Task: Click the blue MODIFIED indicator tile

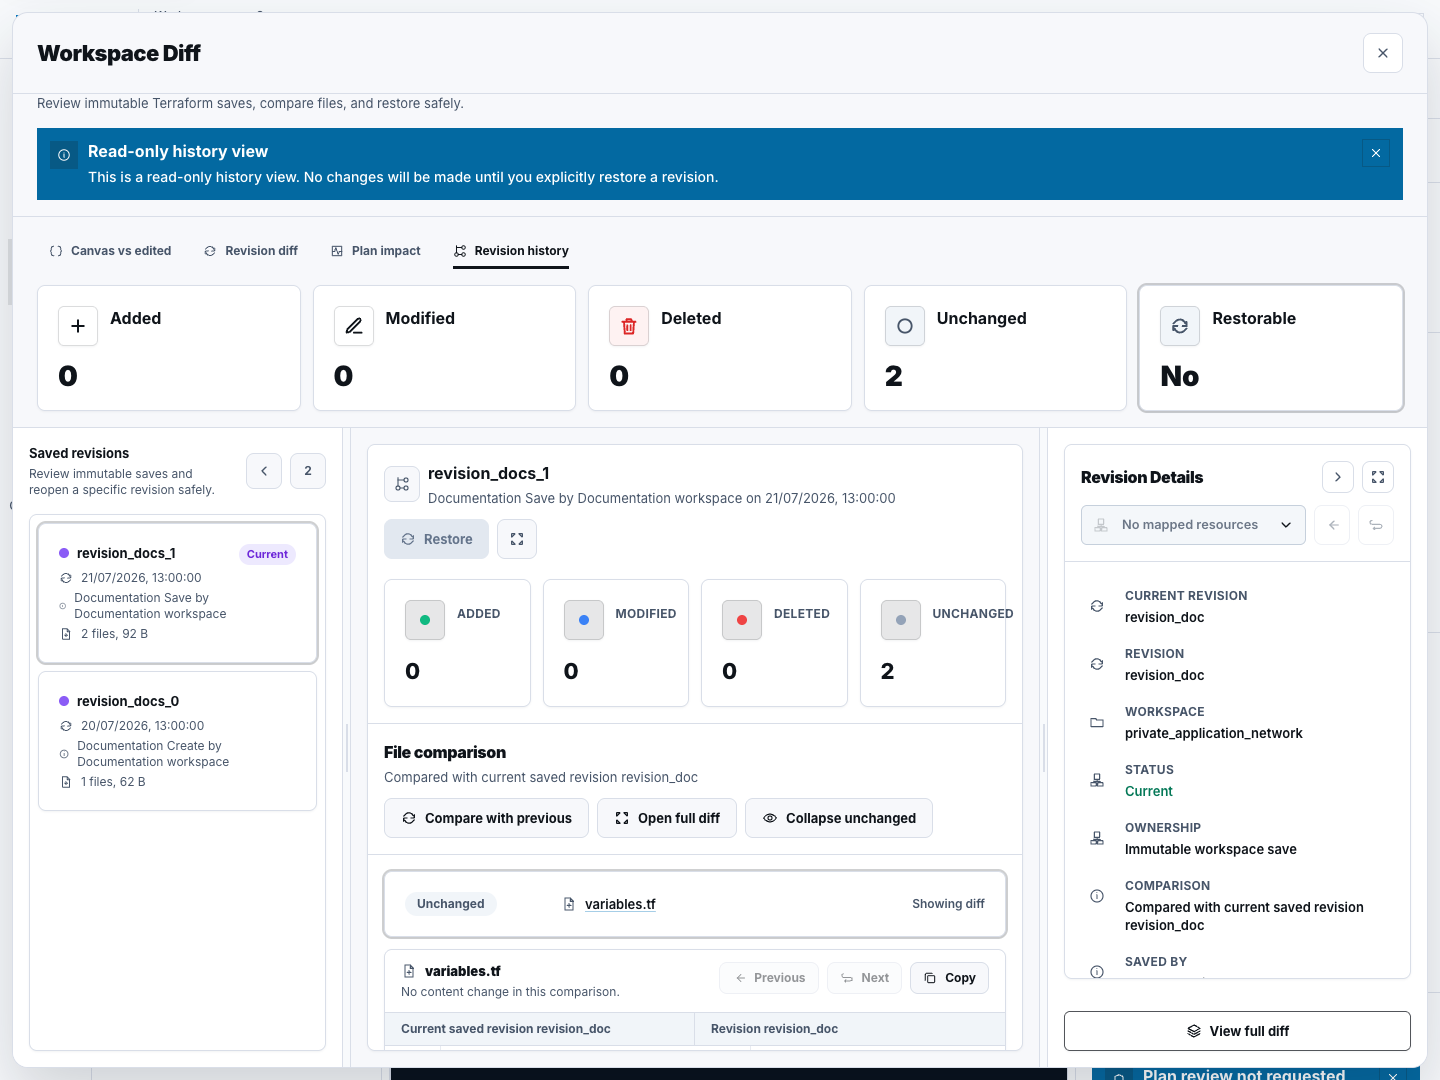Action: [584, 620]
